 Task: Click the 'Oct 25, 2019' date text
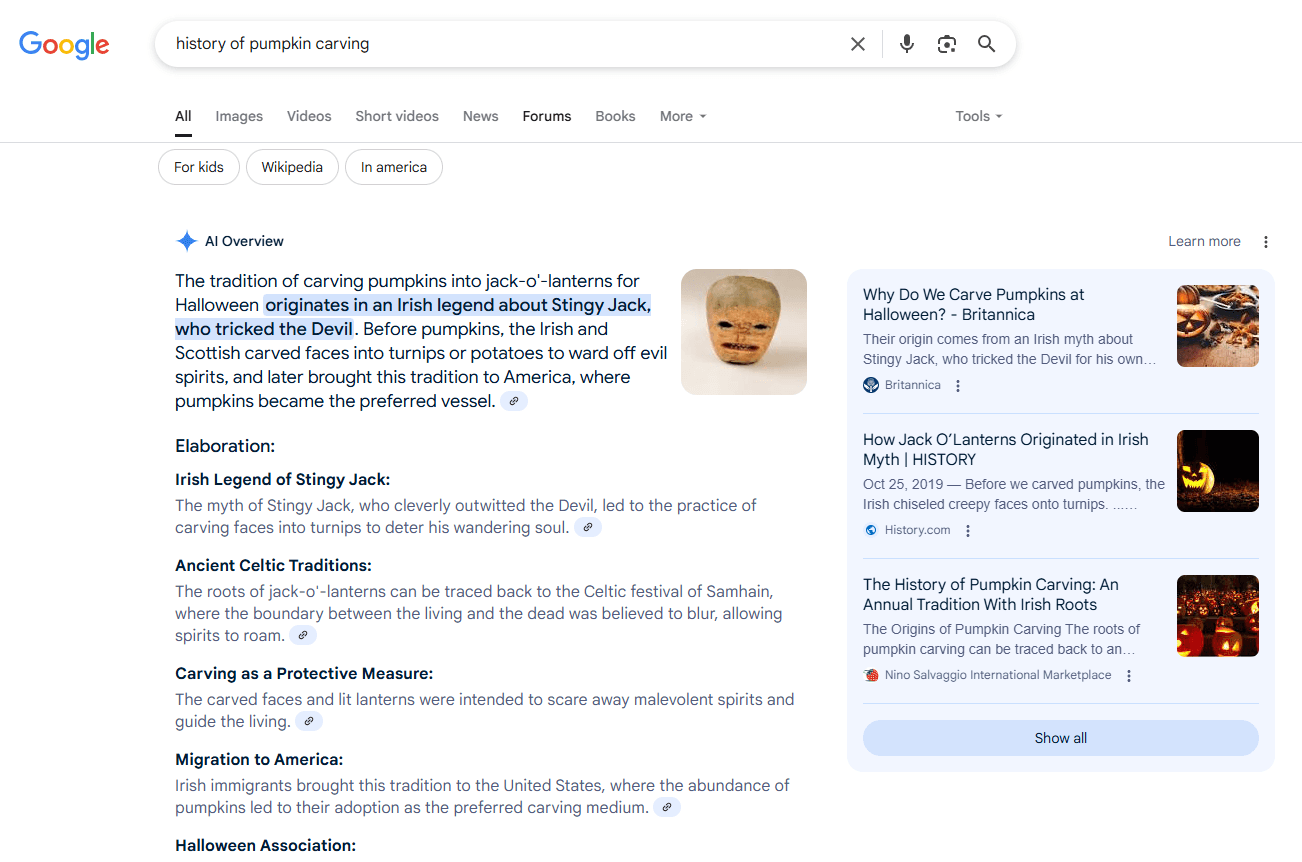[x=901, y=484]
